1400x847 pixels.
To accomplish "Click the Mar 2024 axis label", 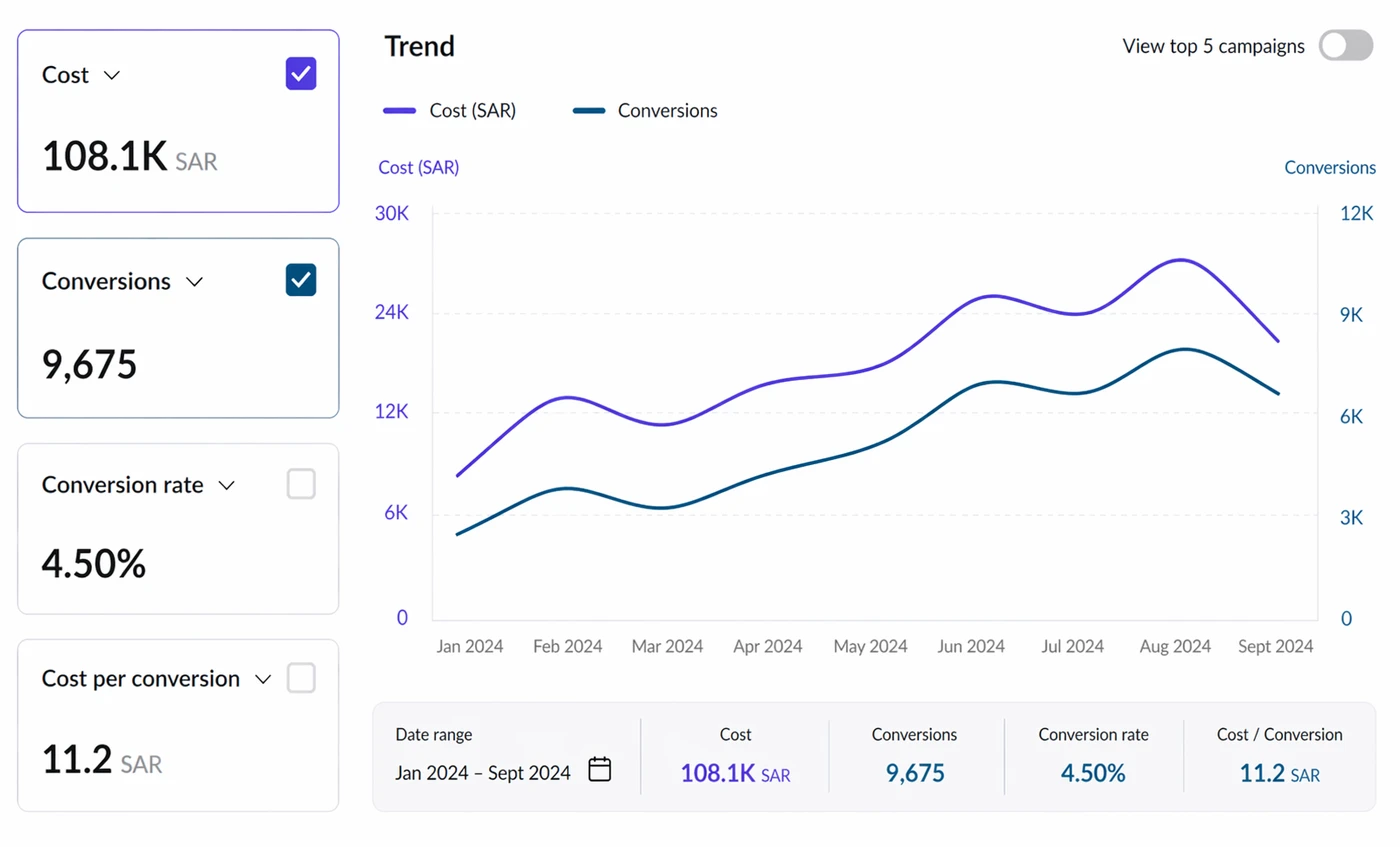I will pyautogui.click(x=667, y=647).
